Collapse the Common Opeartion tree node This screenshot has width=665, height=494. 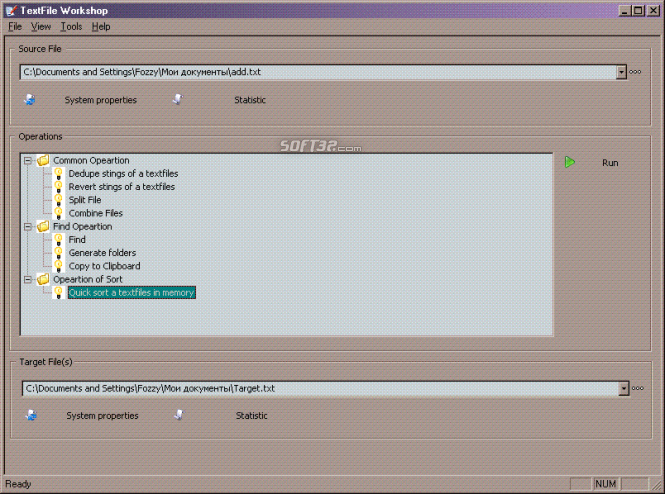(x=28, y=160)
